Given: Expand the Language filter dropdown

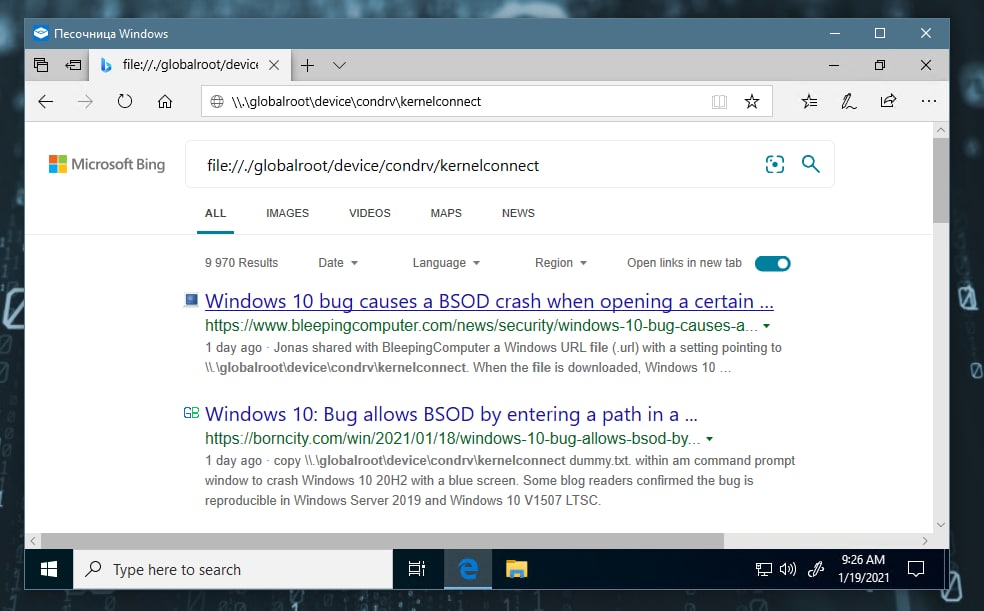Looking at the screenshot, I should tap(446, 263).
